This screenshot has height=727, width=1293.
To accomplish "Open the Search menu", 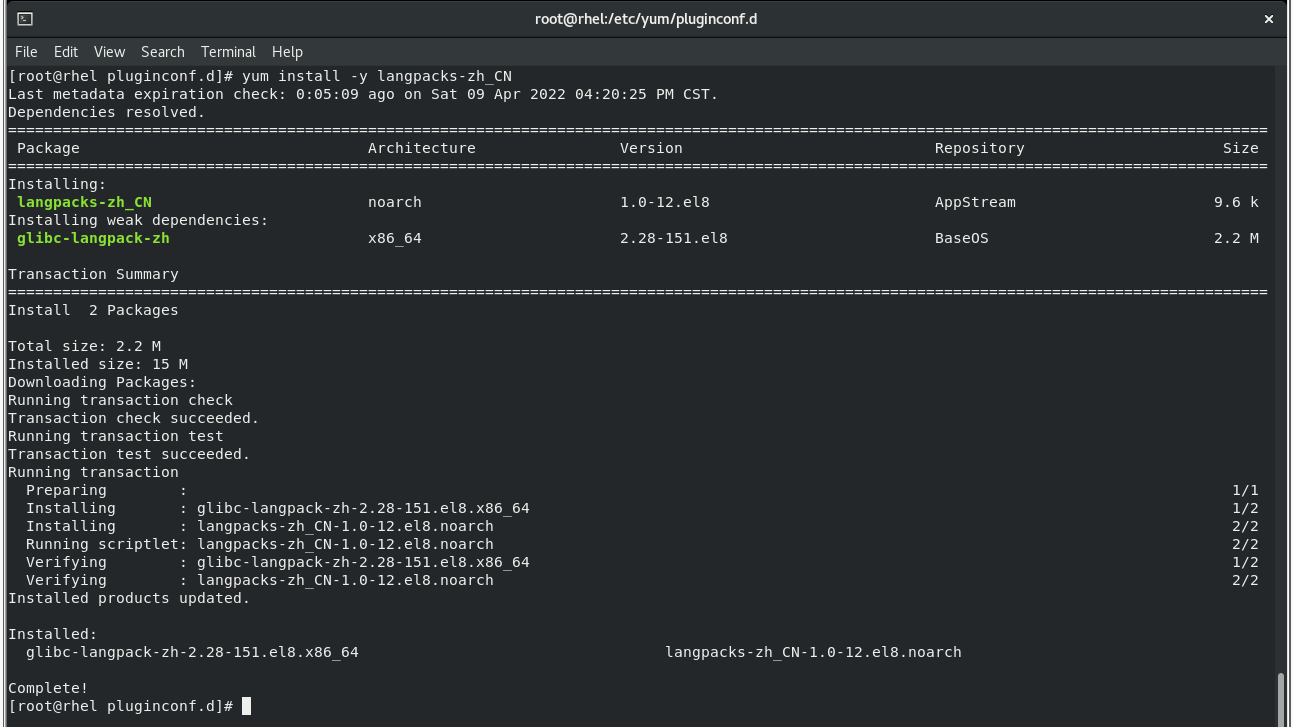I will (162, 51).
